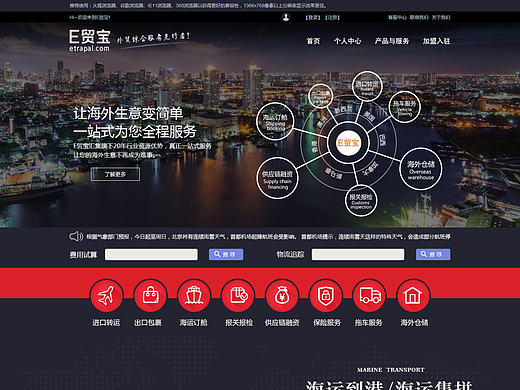The image size is (520, 390).
Task: Click the Shipping booking circle in diagram
Action: click(275, 121)
